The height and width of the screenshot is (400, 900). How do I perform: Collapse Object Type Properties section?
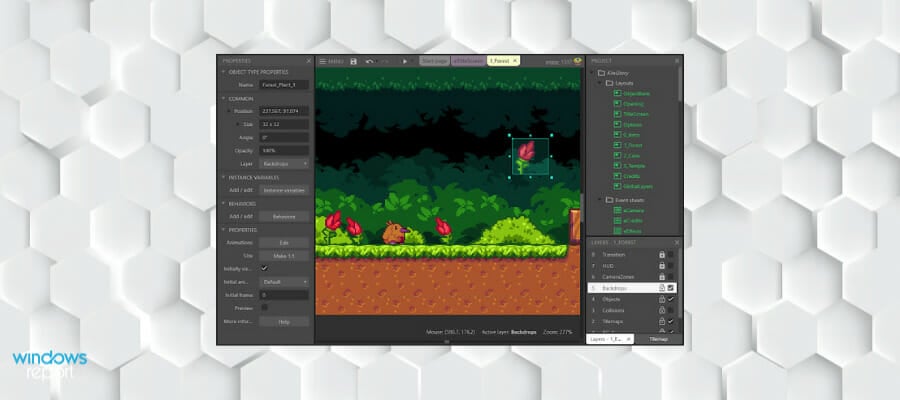point(223,72)
